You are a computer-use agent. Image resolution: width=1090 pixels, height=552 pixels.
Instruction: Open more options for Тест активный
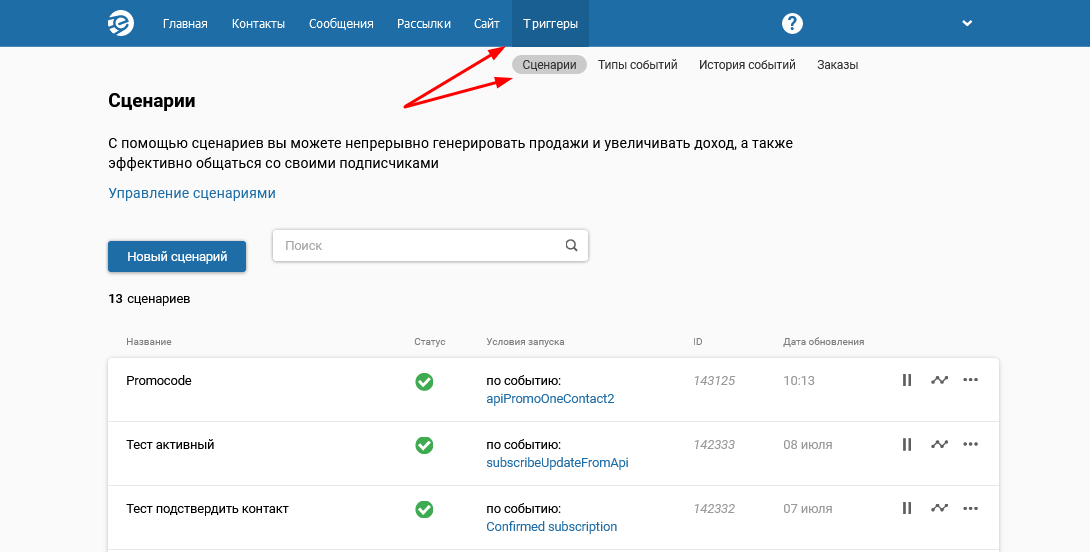pos(970,444)
